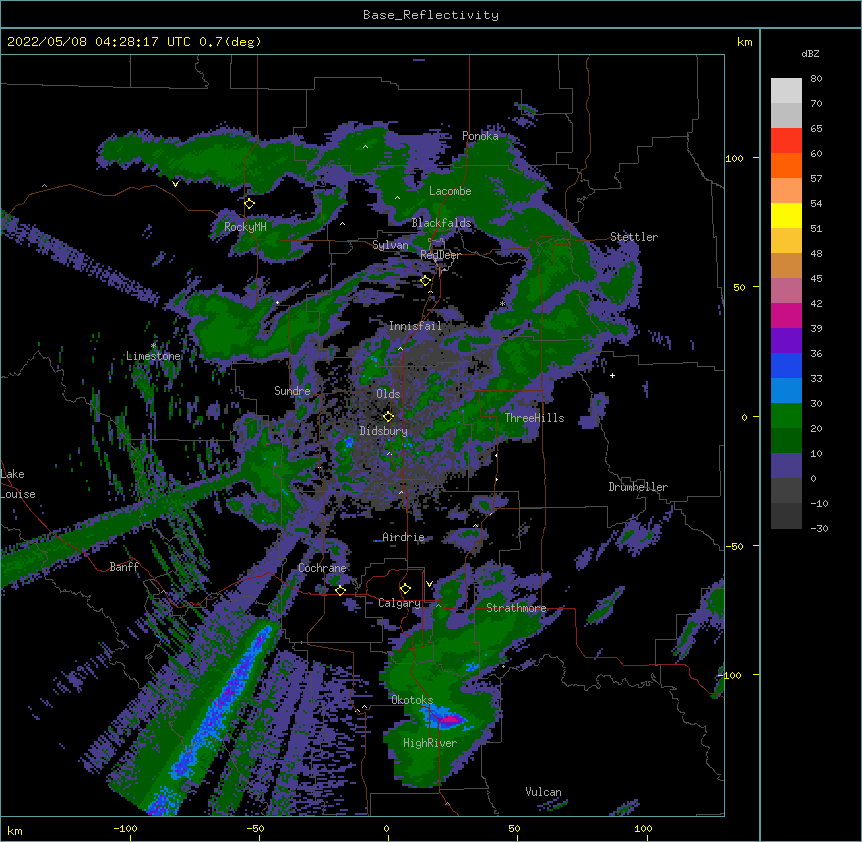Click the Base_Reflectivity title
The height and width of the screenshot is (842, 862).
coord(431,15)
